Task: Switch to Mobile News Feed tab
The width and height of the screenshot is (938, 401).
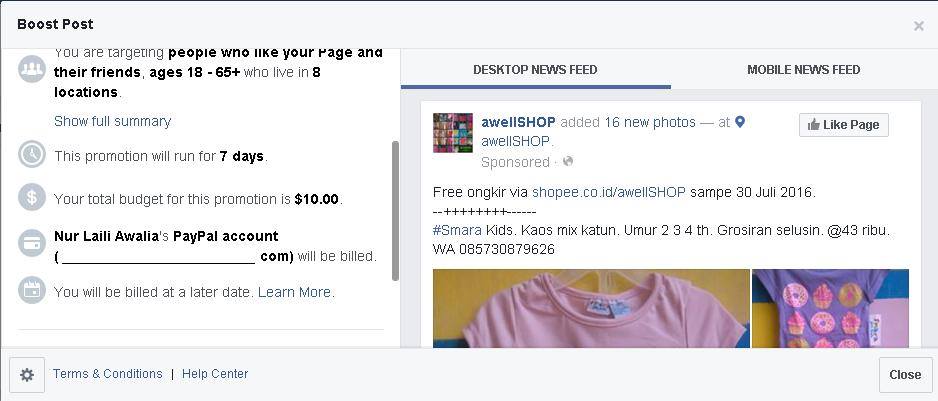Action: coord(803,70)
